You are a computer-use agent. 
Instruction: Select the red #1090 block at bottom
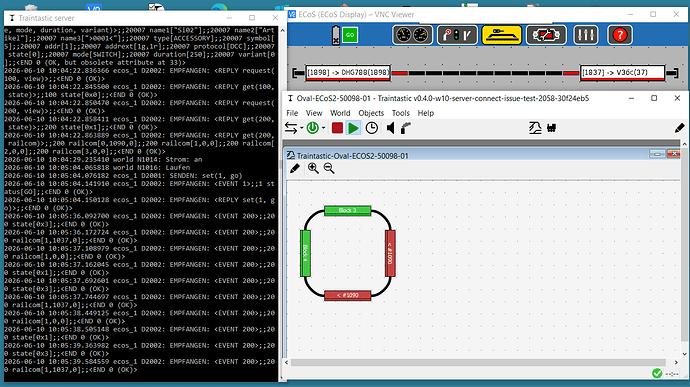pyautogui.click(x=348, y=295)
